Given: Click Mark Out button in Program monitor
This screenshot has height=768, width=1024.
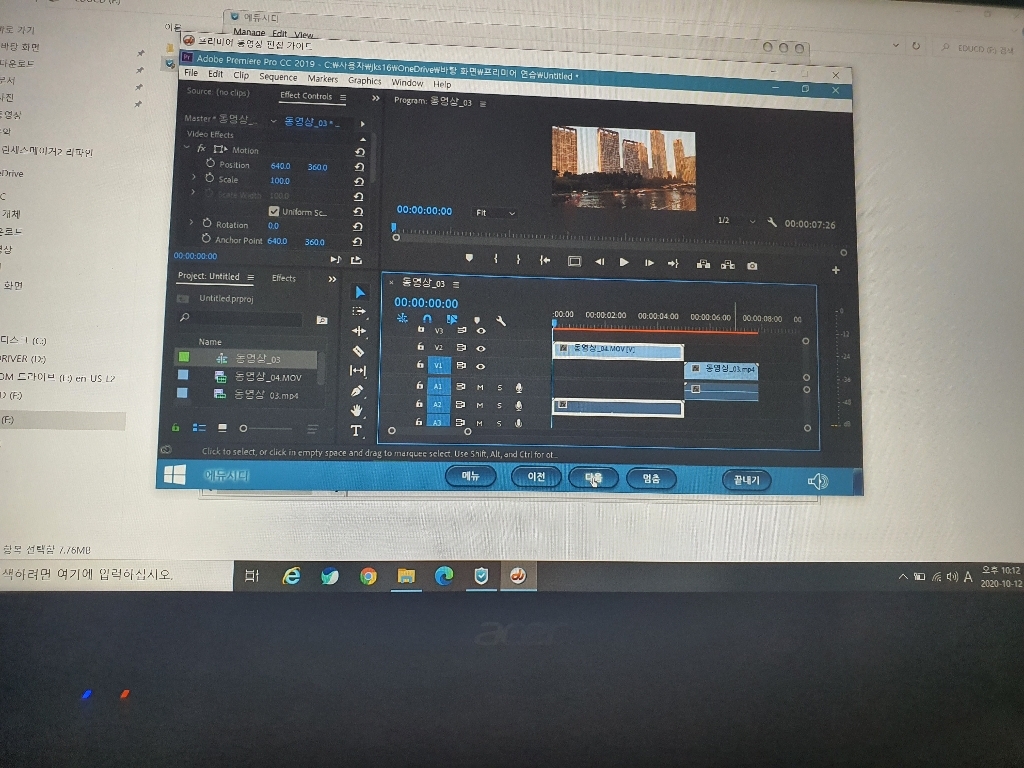Looking at the screenshot, I should [518, 260].
